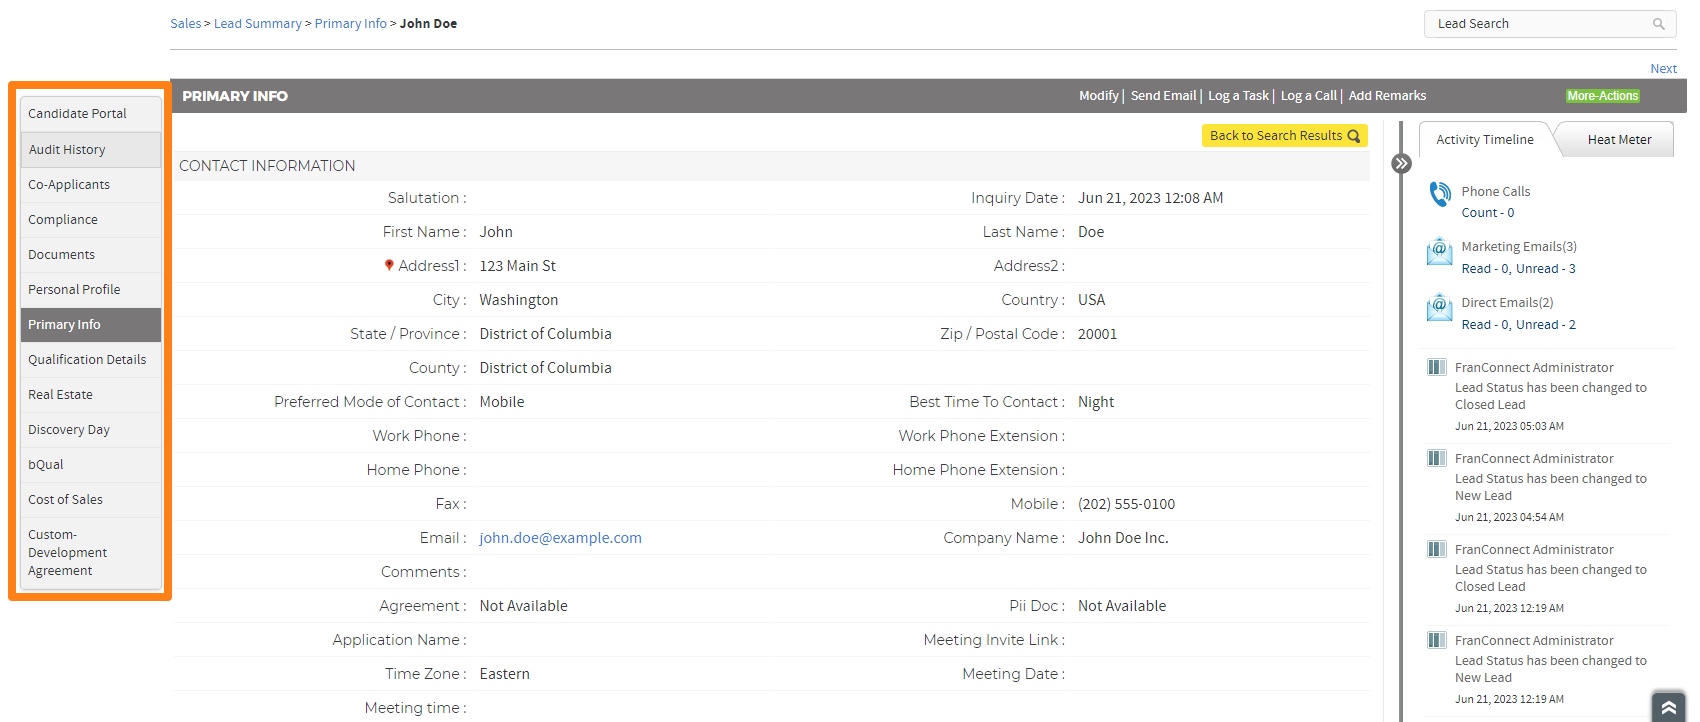Click the scroll-to-top arrow icon
1700x722 pixels.
point(1668,707)
